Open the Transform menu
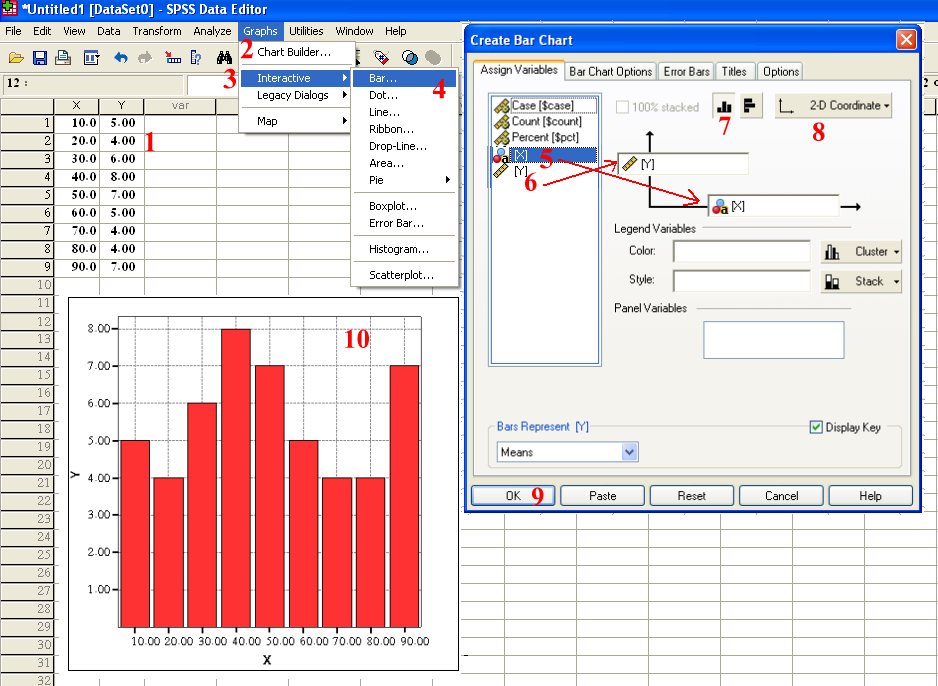 [x=157, y=31]
